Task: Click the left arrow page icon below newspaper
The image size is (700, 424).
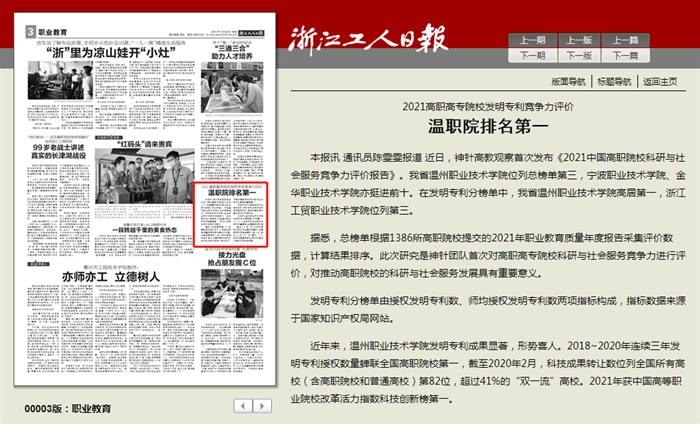Action: click(243, 406)
